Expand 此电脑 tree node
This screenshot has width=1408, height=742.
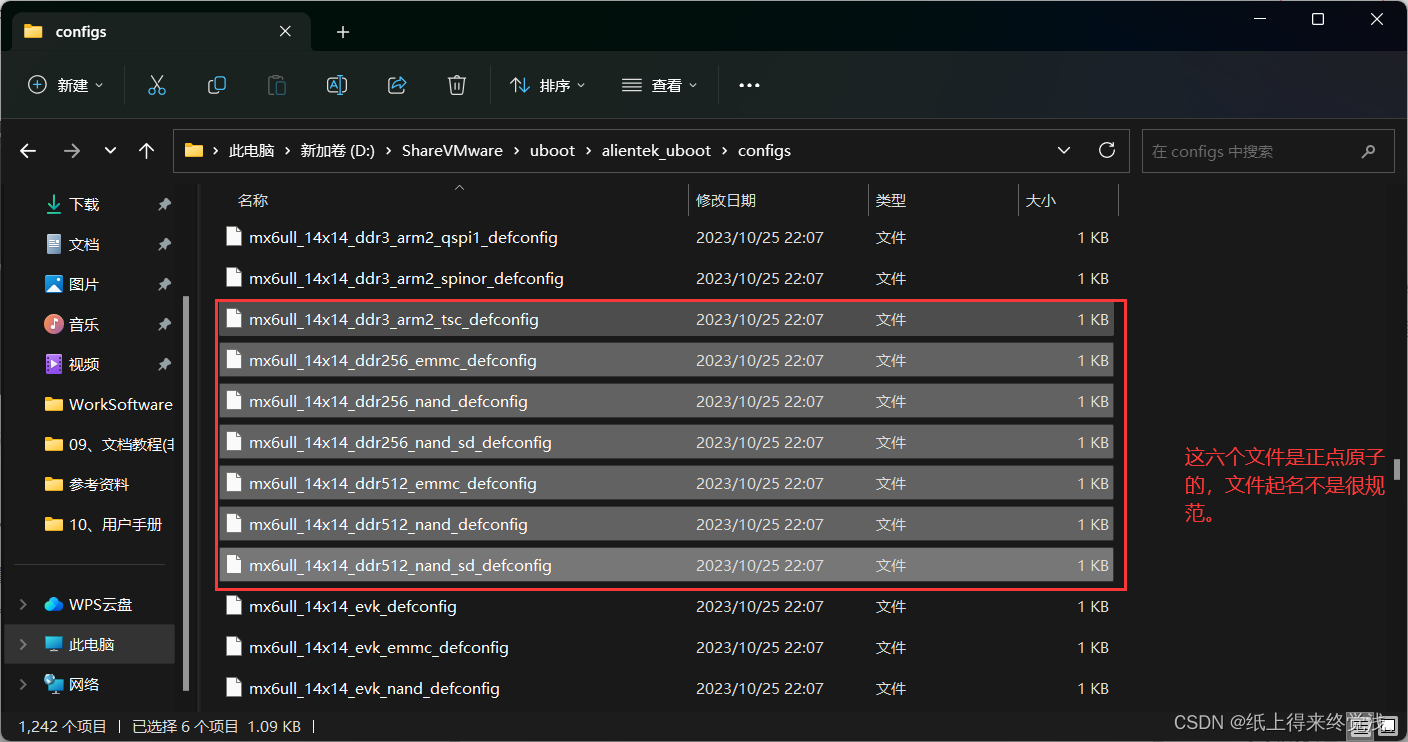tap(23, 644)
